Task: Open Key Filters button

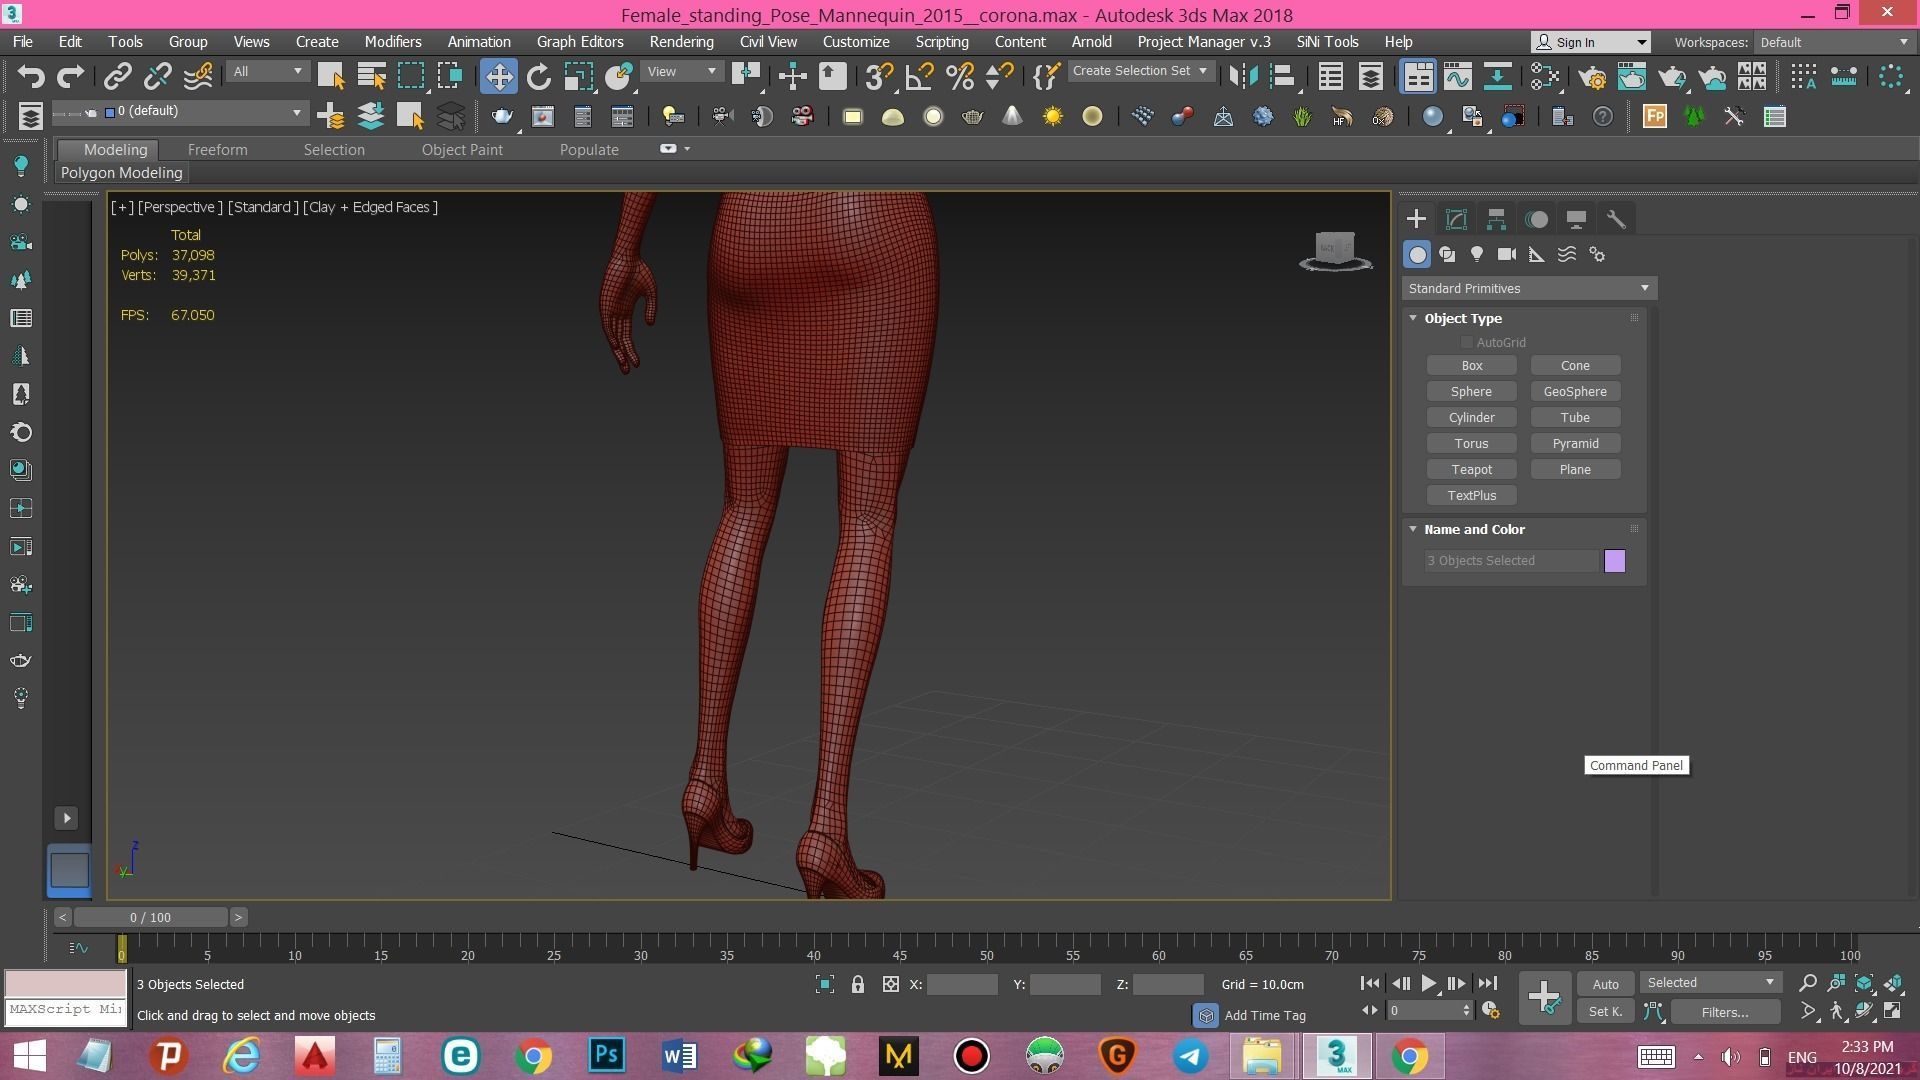Action: 1724,1012
